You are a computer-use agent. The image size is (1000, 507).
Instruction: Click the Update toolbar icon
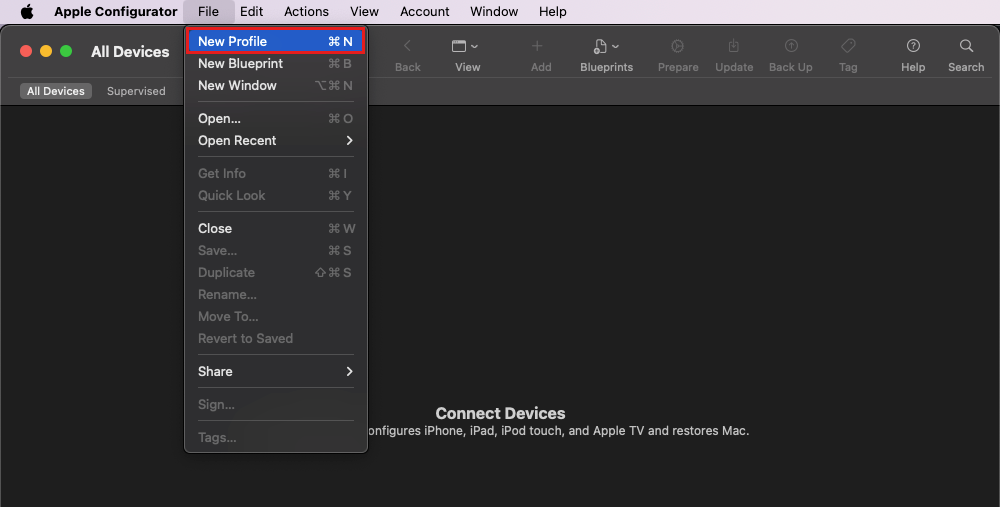pyautogui.click(x=733, y=47)
